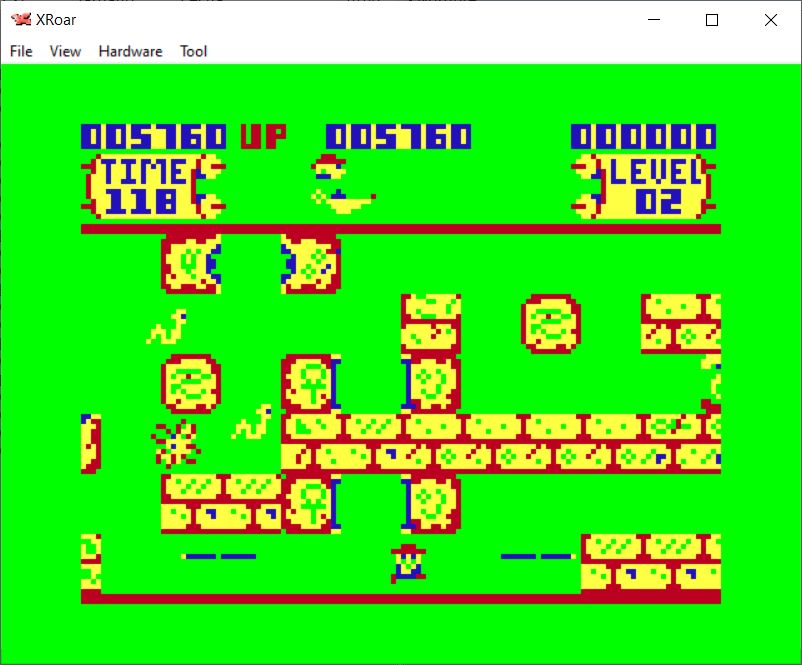This screenshot has height=665, width=802.
Task: Open the File menu
Action: (21, 51)
